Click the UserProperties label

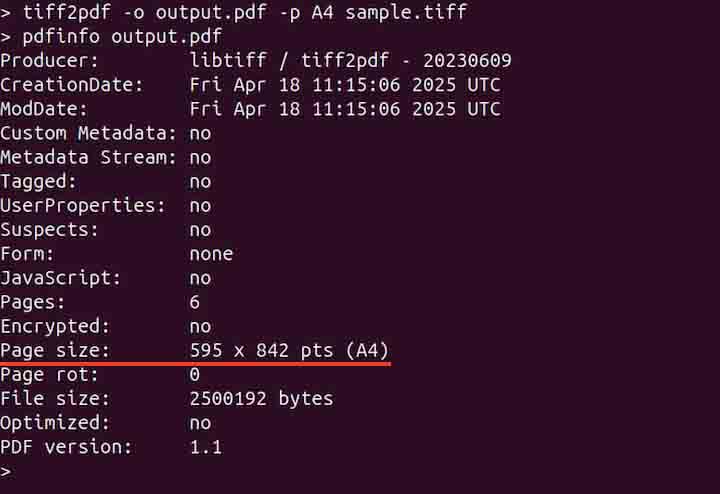pyautogui.click(x=82, y=205)
